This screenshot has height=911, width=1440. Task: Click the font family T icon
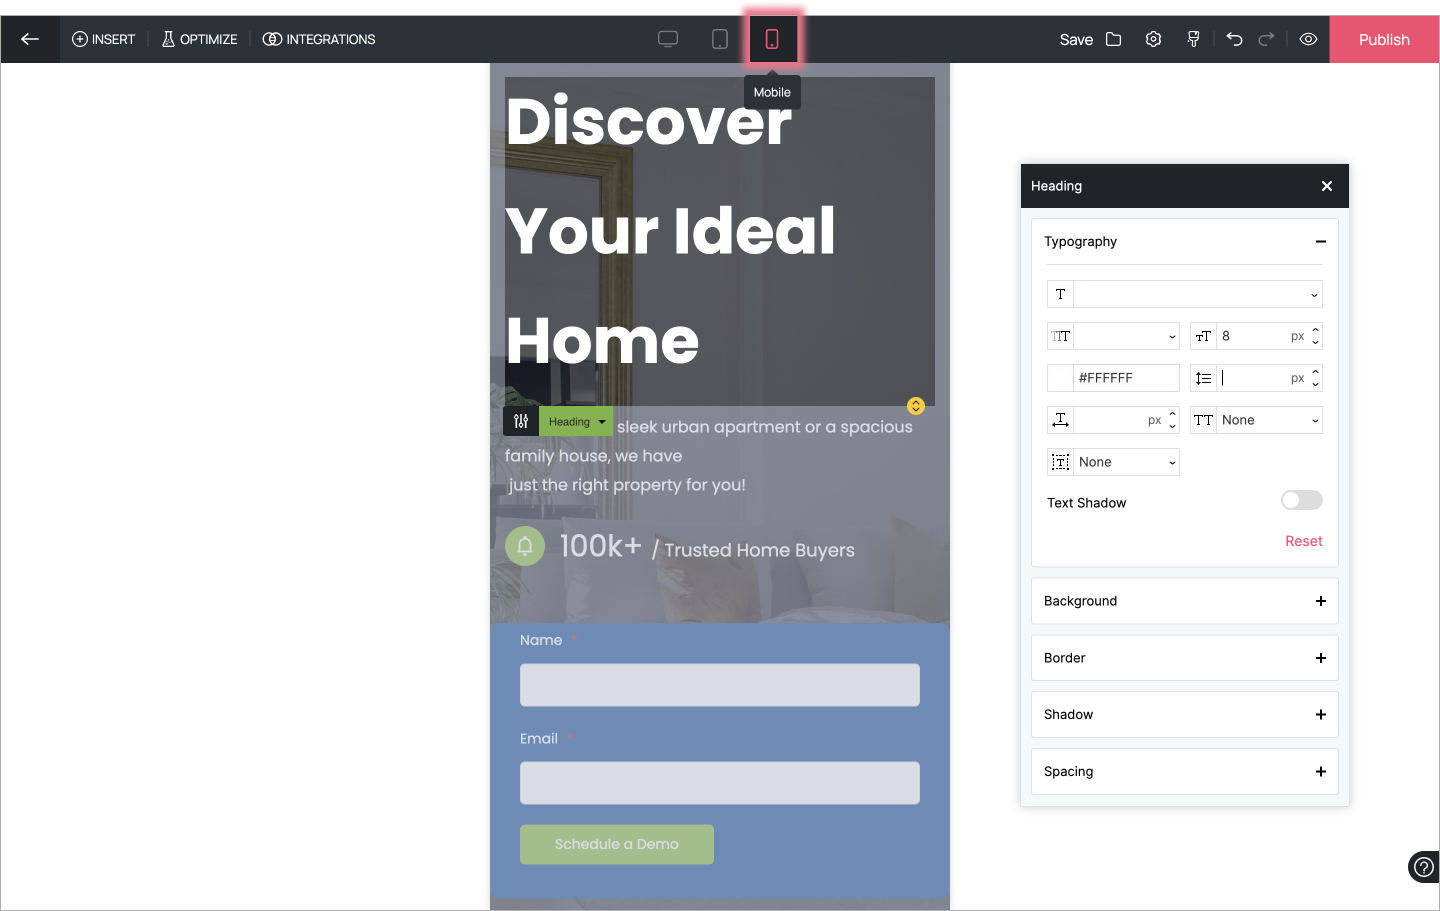pos(1060,294)
